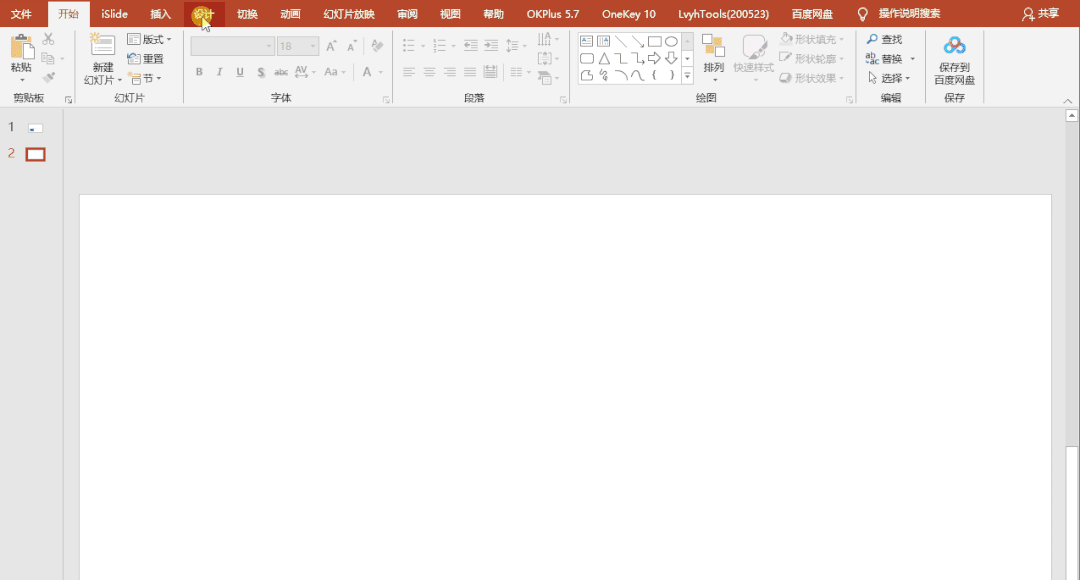Image resolution: width=1080 pixels, height=580 pixels.
Task: Switch to the OneKey 10 tab
Action: point(629,14)
